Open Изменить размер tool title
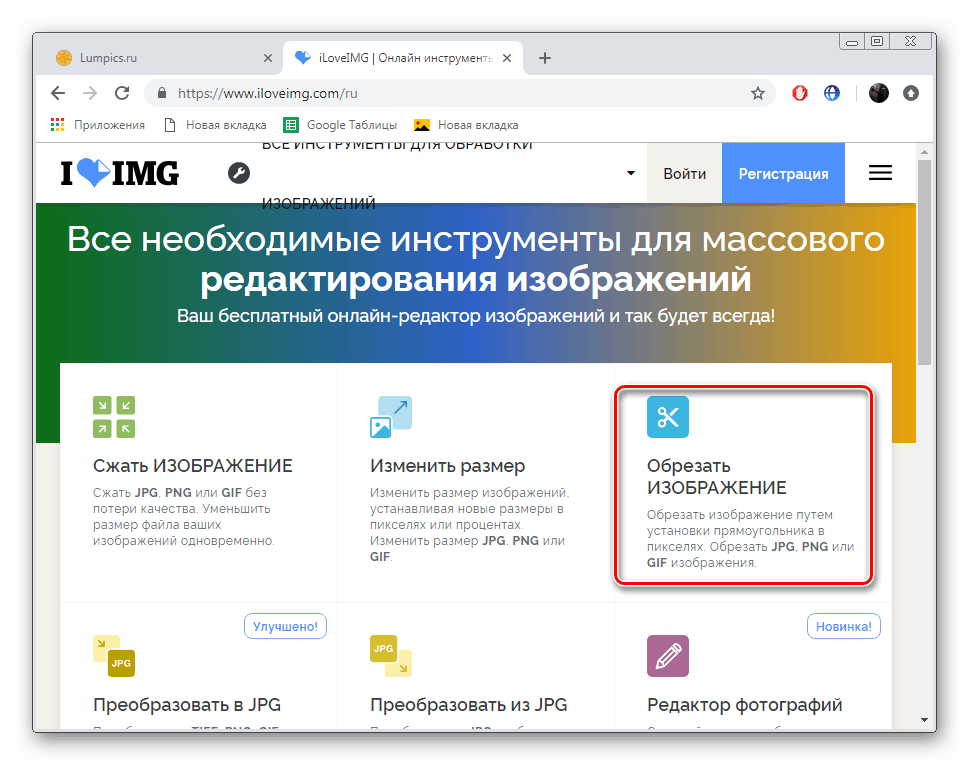The image size is (969, 765). 447,465
